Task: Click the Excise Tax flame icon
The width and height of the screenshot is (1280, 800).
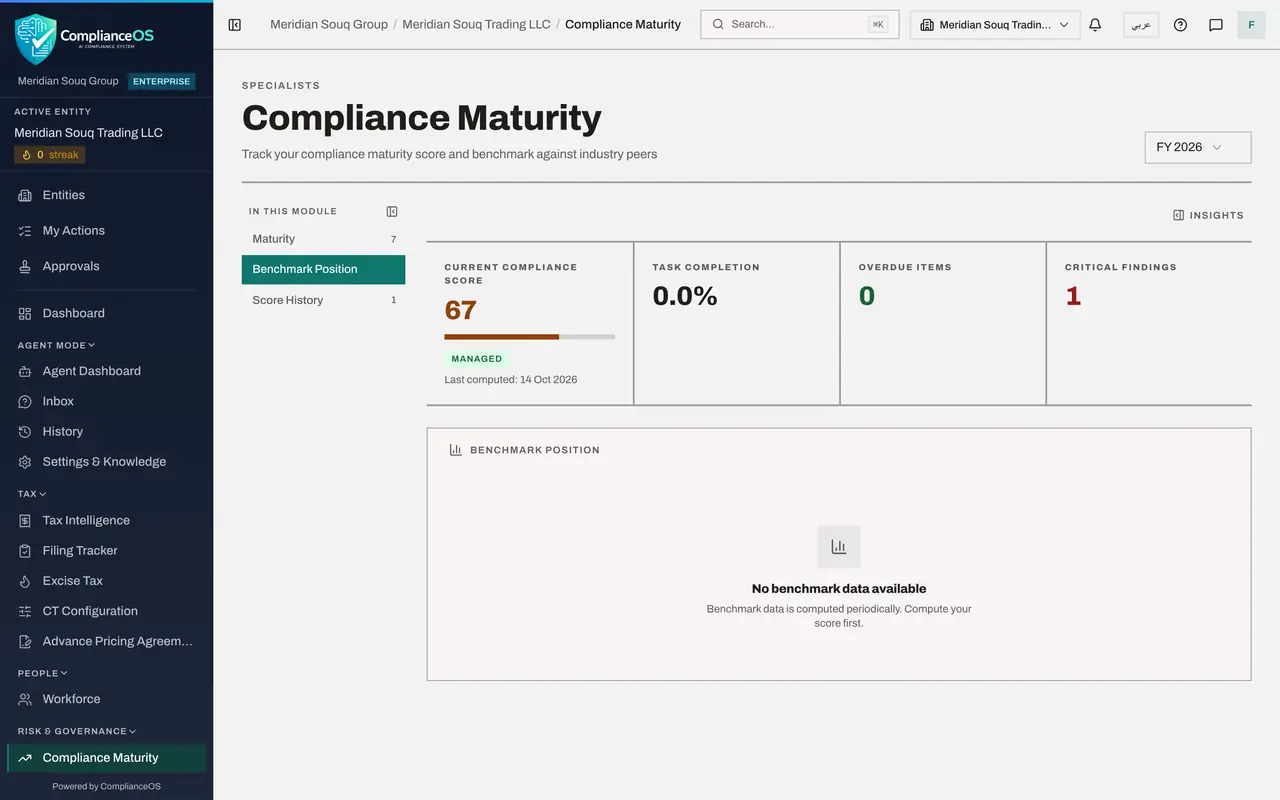Action: tap(25, 581)
